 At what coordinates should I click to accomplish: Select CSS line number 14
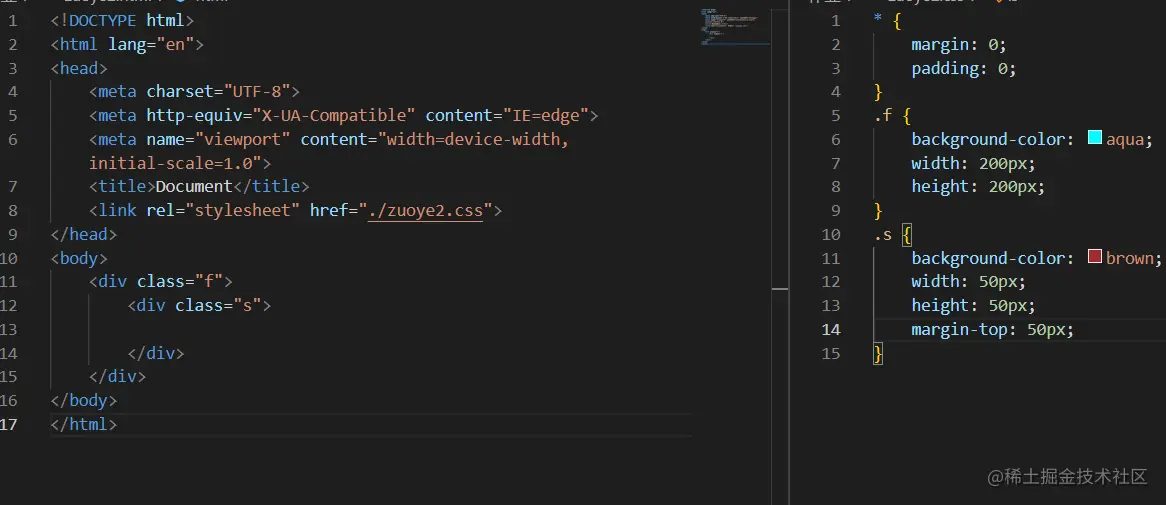tap(831, 329)
